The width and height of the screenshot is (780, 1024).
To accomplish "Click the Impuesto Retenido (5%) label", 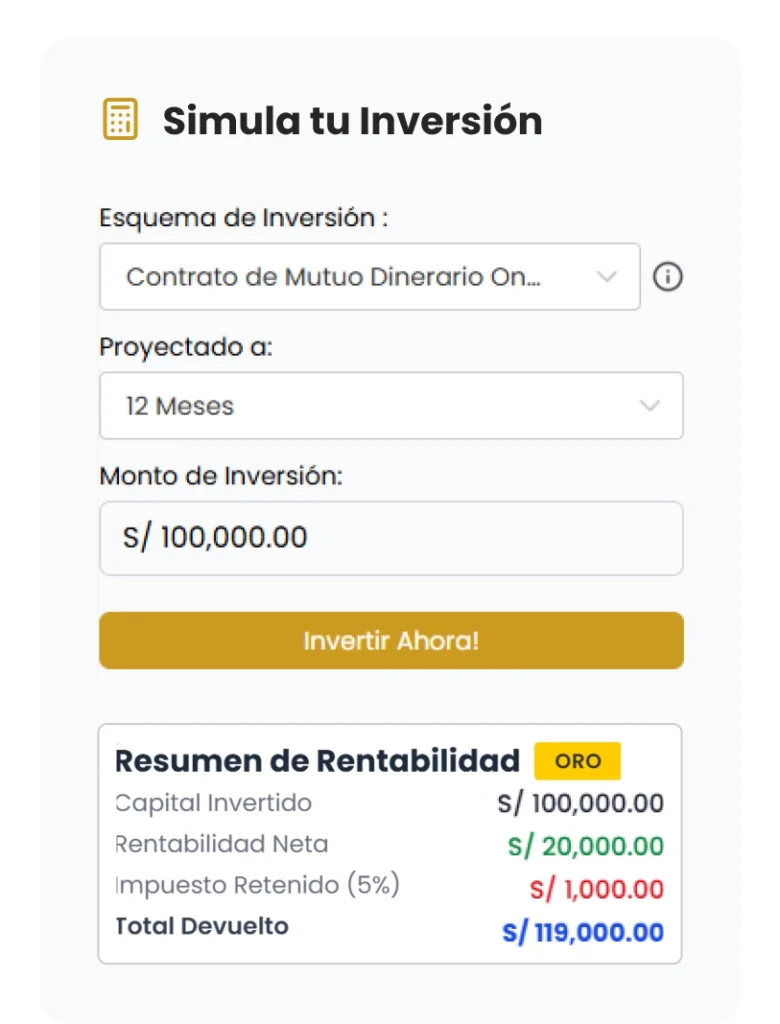I will click(x=258, y=886).
